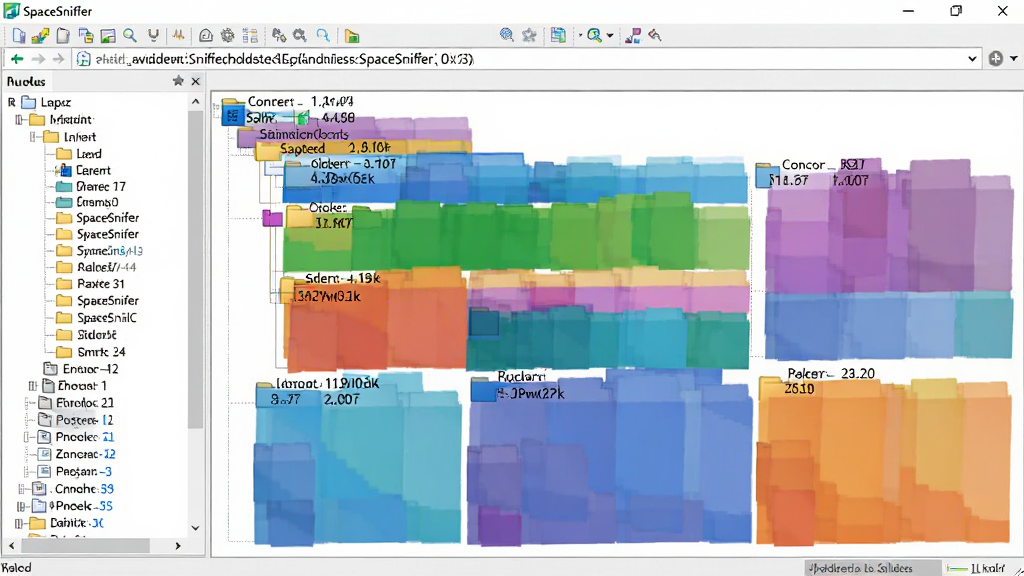Viewport: 1024px width, 576px height.
Task: Go back with the green arrow
Action: pos(17,59)
